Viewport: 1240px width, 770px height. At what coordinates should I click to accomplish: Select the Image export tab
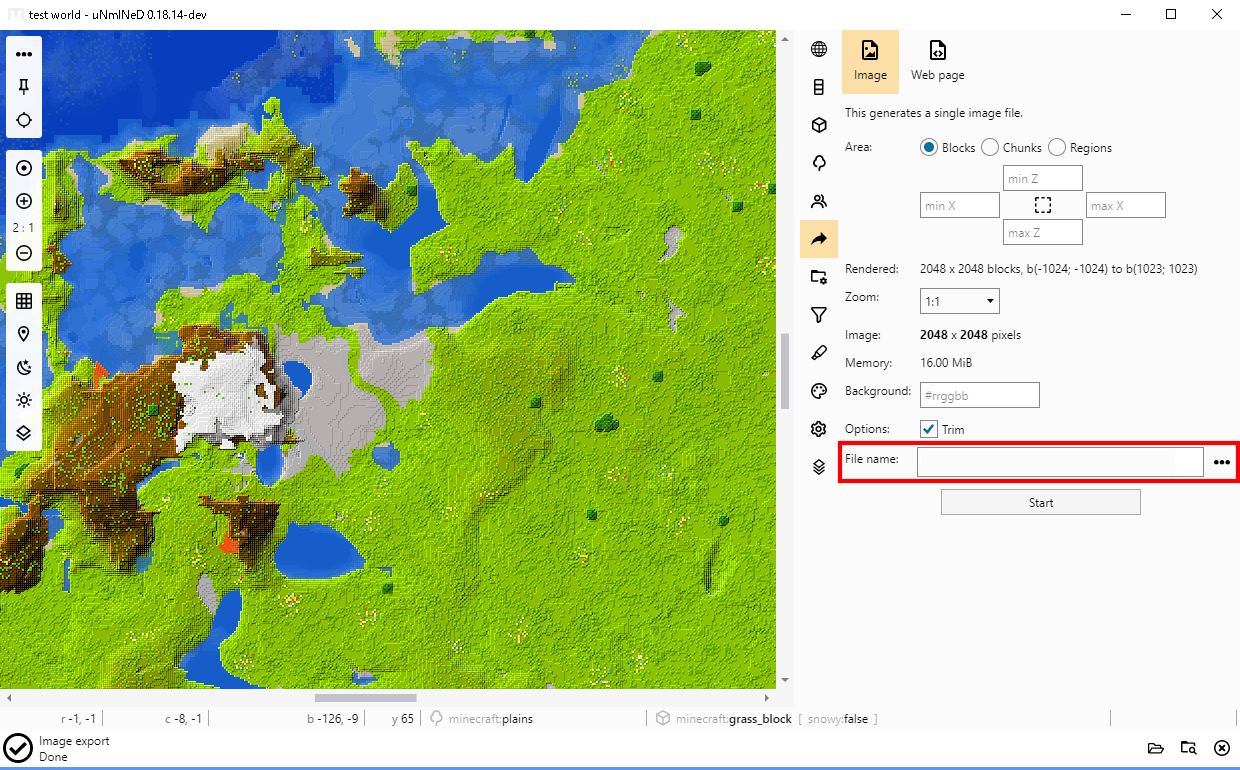[870, 61]
